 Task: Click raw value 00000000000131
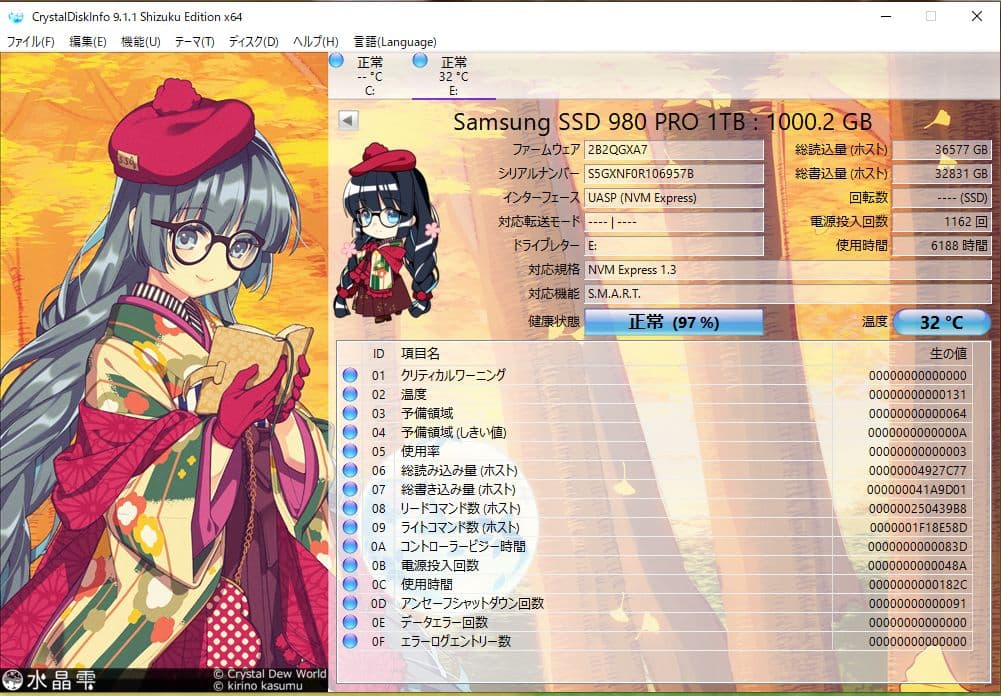point(917,395)
